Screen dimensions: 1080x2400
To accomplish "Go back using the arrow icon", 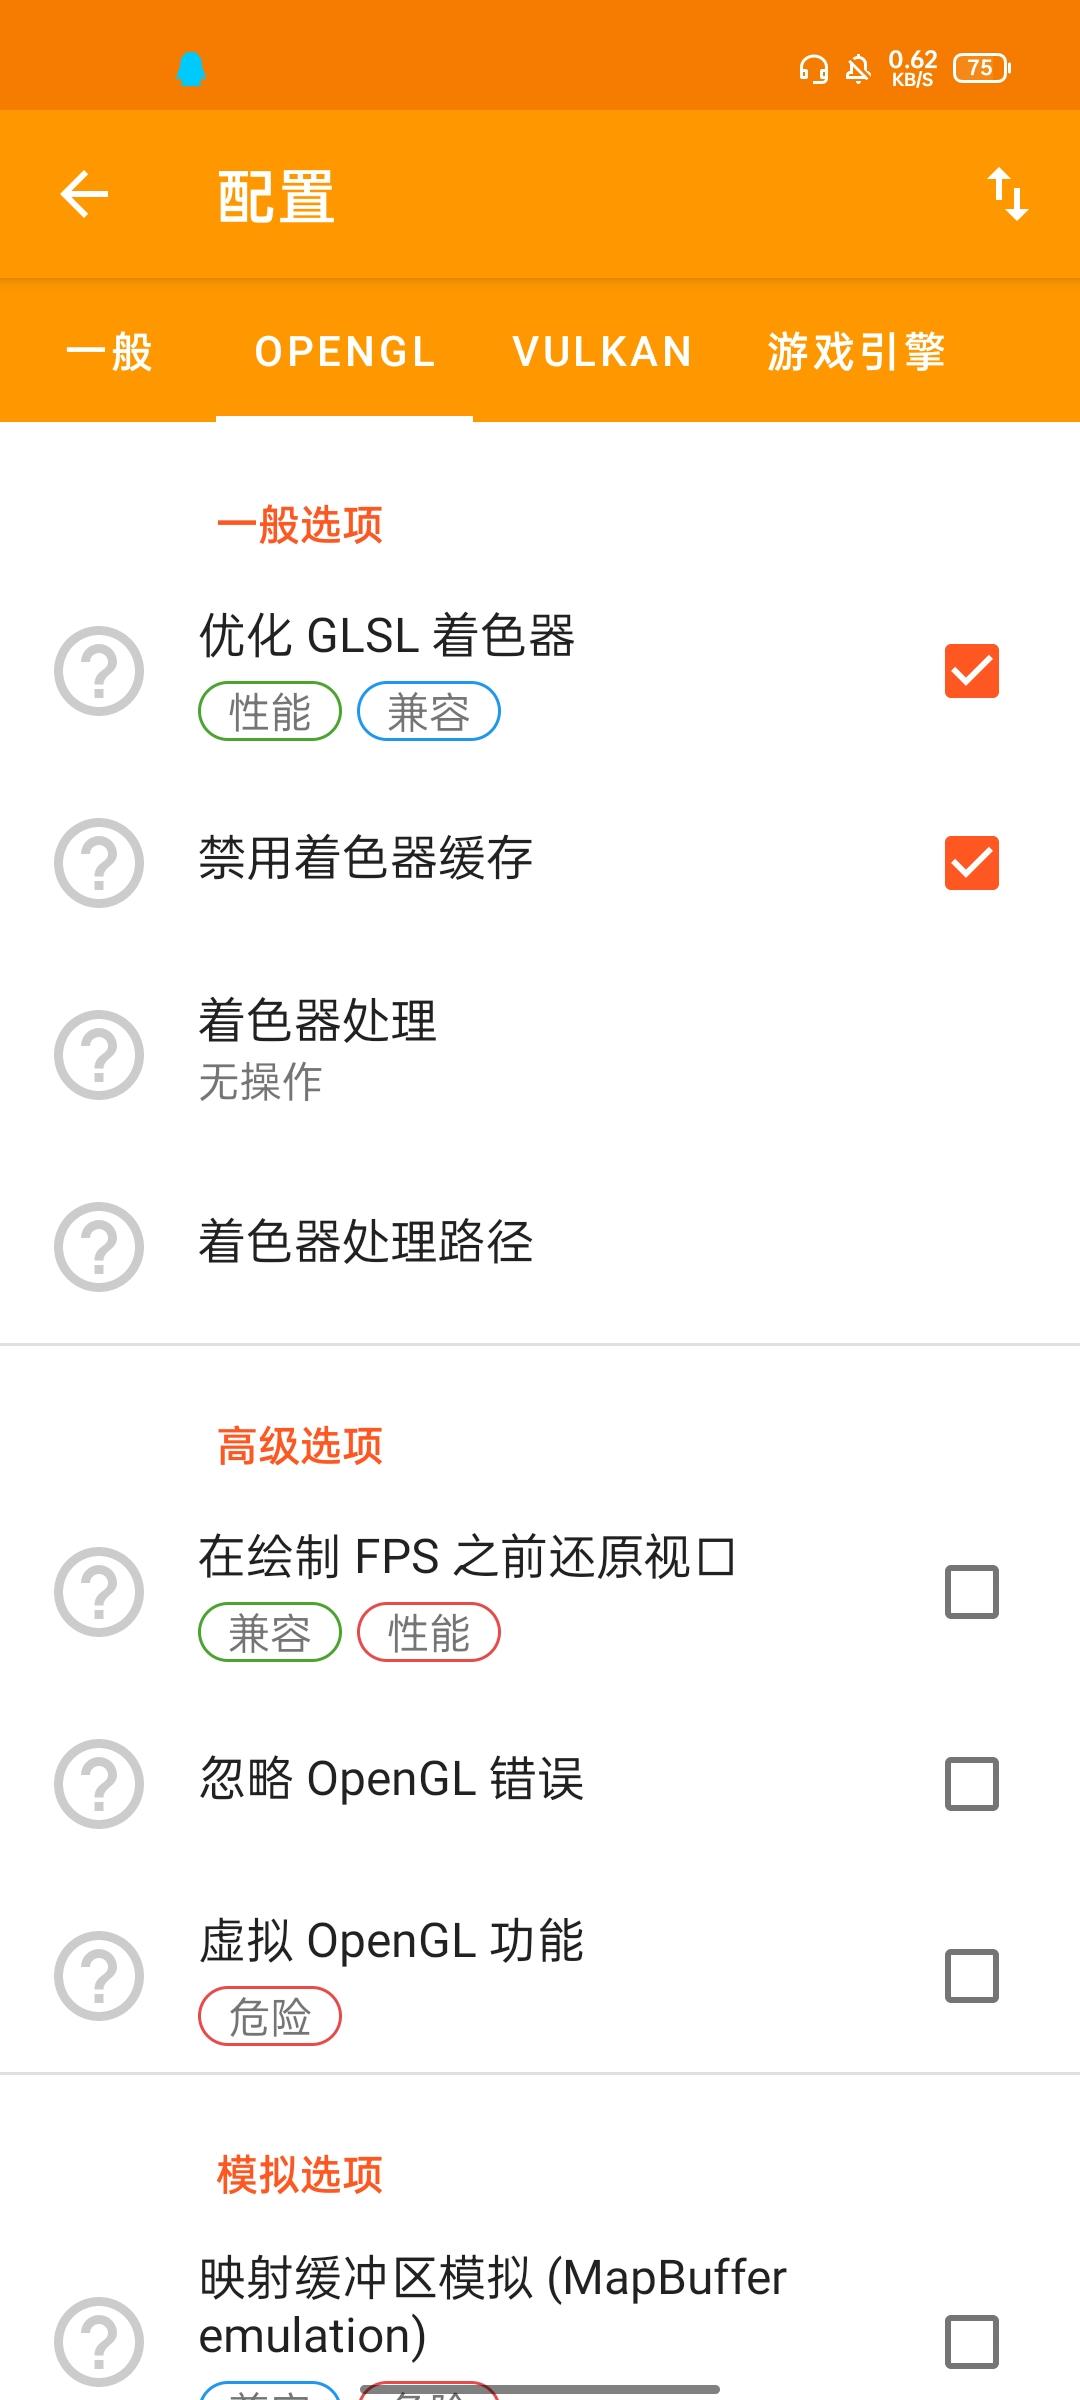I will point(84,194).
